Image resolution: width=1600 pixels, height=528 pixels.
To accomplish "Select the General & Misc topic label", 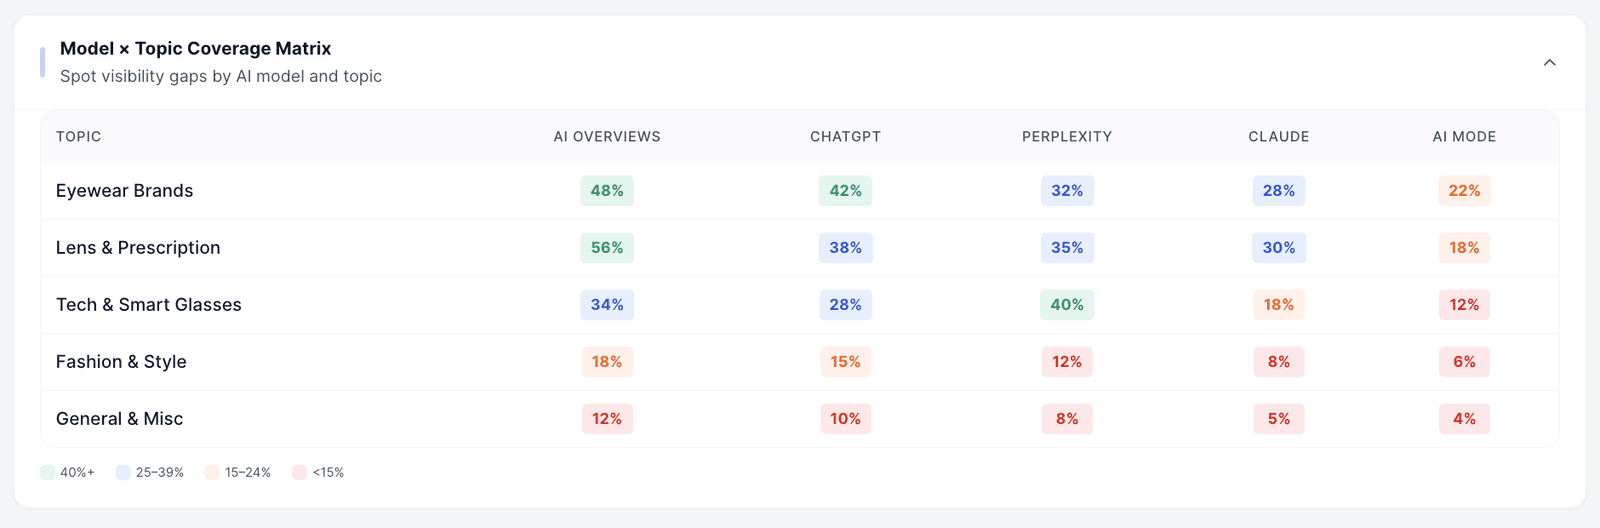I will [x=120, y=419].
